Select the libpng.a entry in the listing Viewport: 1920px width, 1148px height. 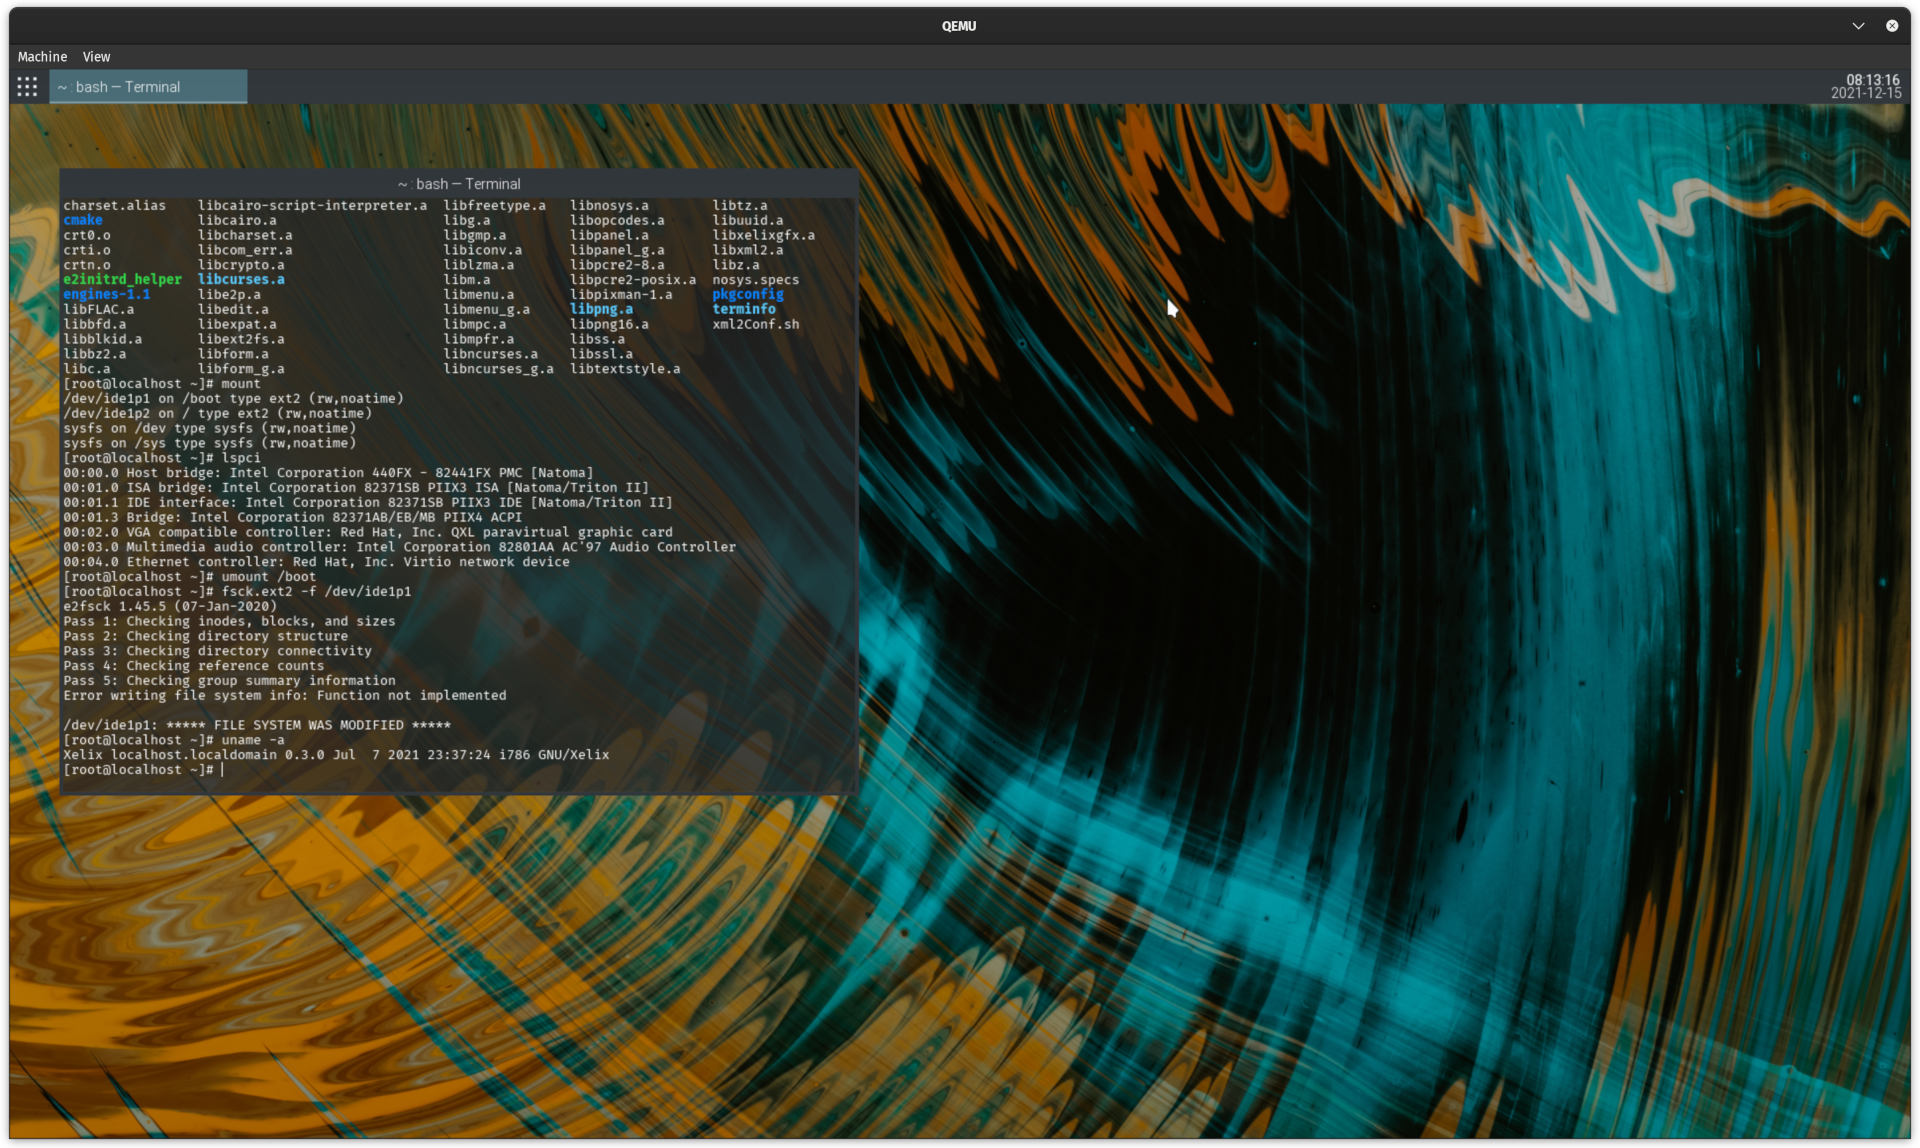point(601,309)
